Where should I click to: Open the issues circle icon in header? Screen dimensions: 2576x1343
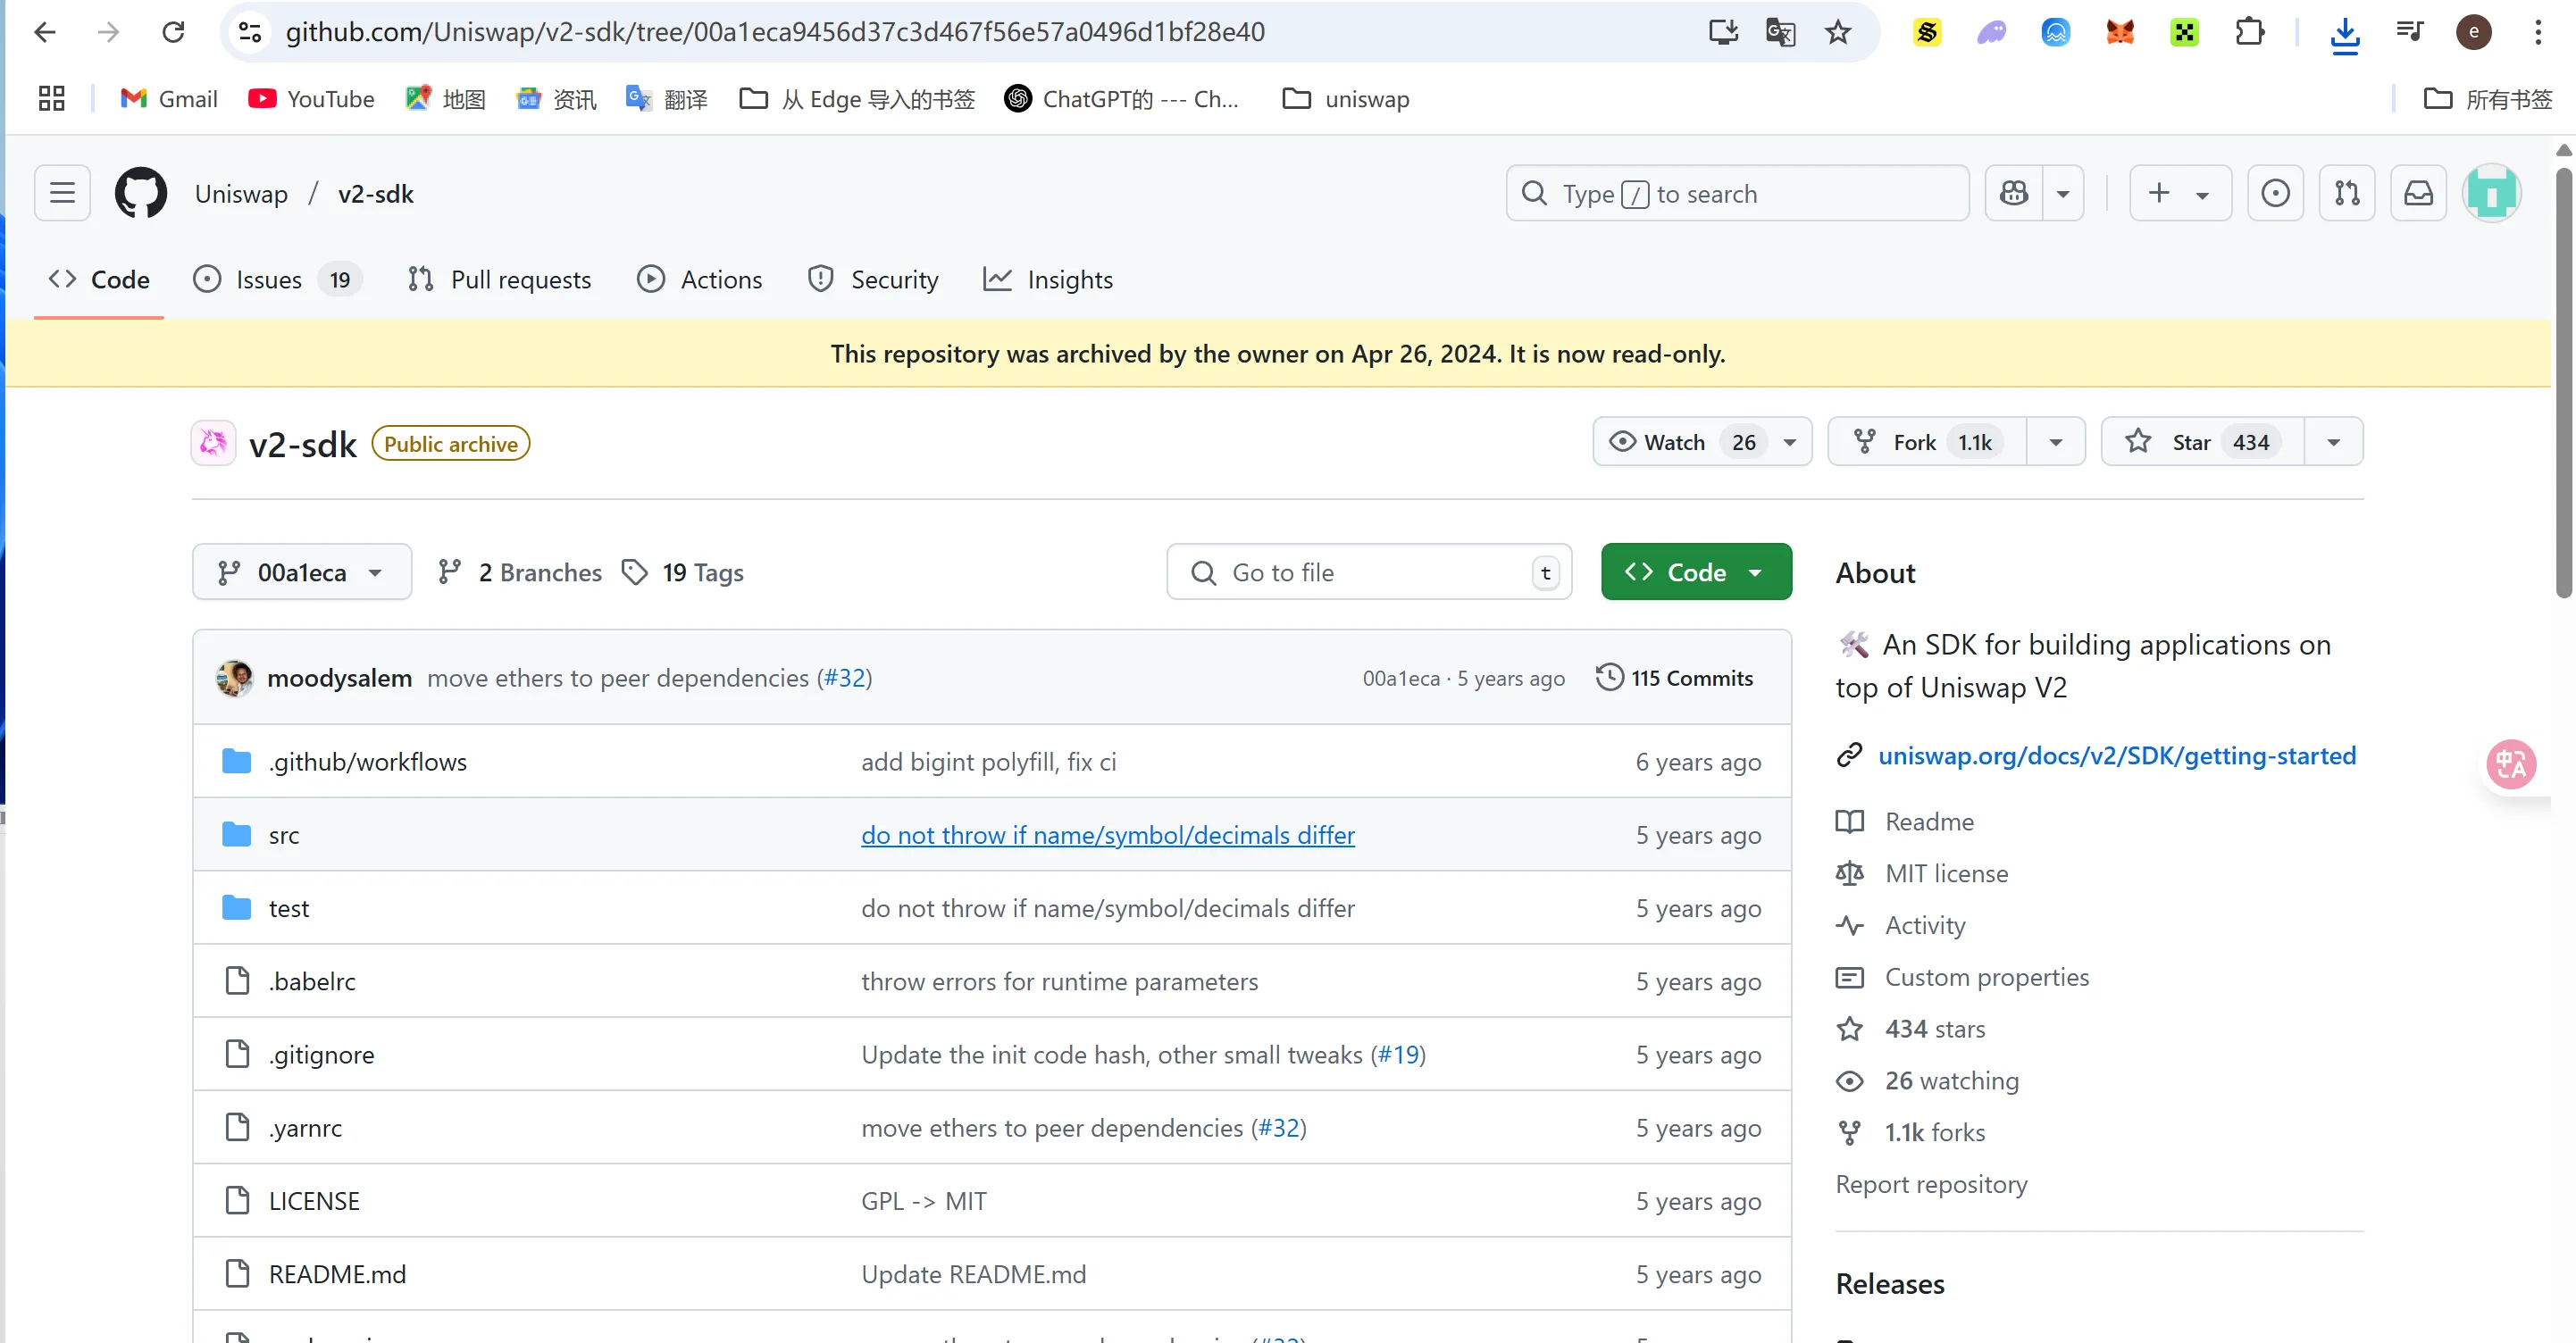(2275, 193)
